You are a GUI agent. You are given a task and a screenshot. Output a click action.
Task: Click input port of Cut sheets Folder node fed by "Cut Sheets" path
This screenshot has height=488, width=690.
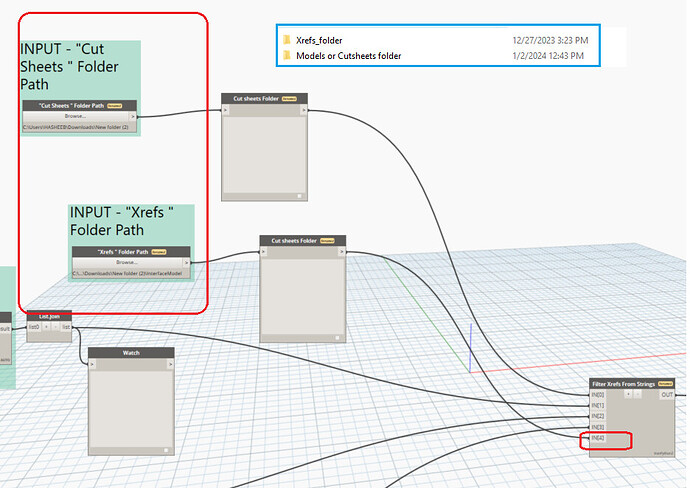pyautogui.click(x=226, y=110)
